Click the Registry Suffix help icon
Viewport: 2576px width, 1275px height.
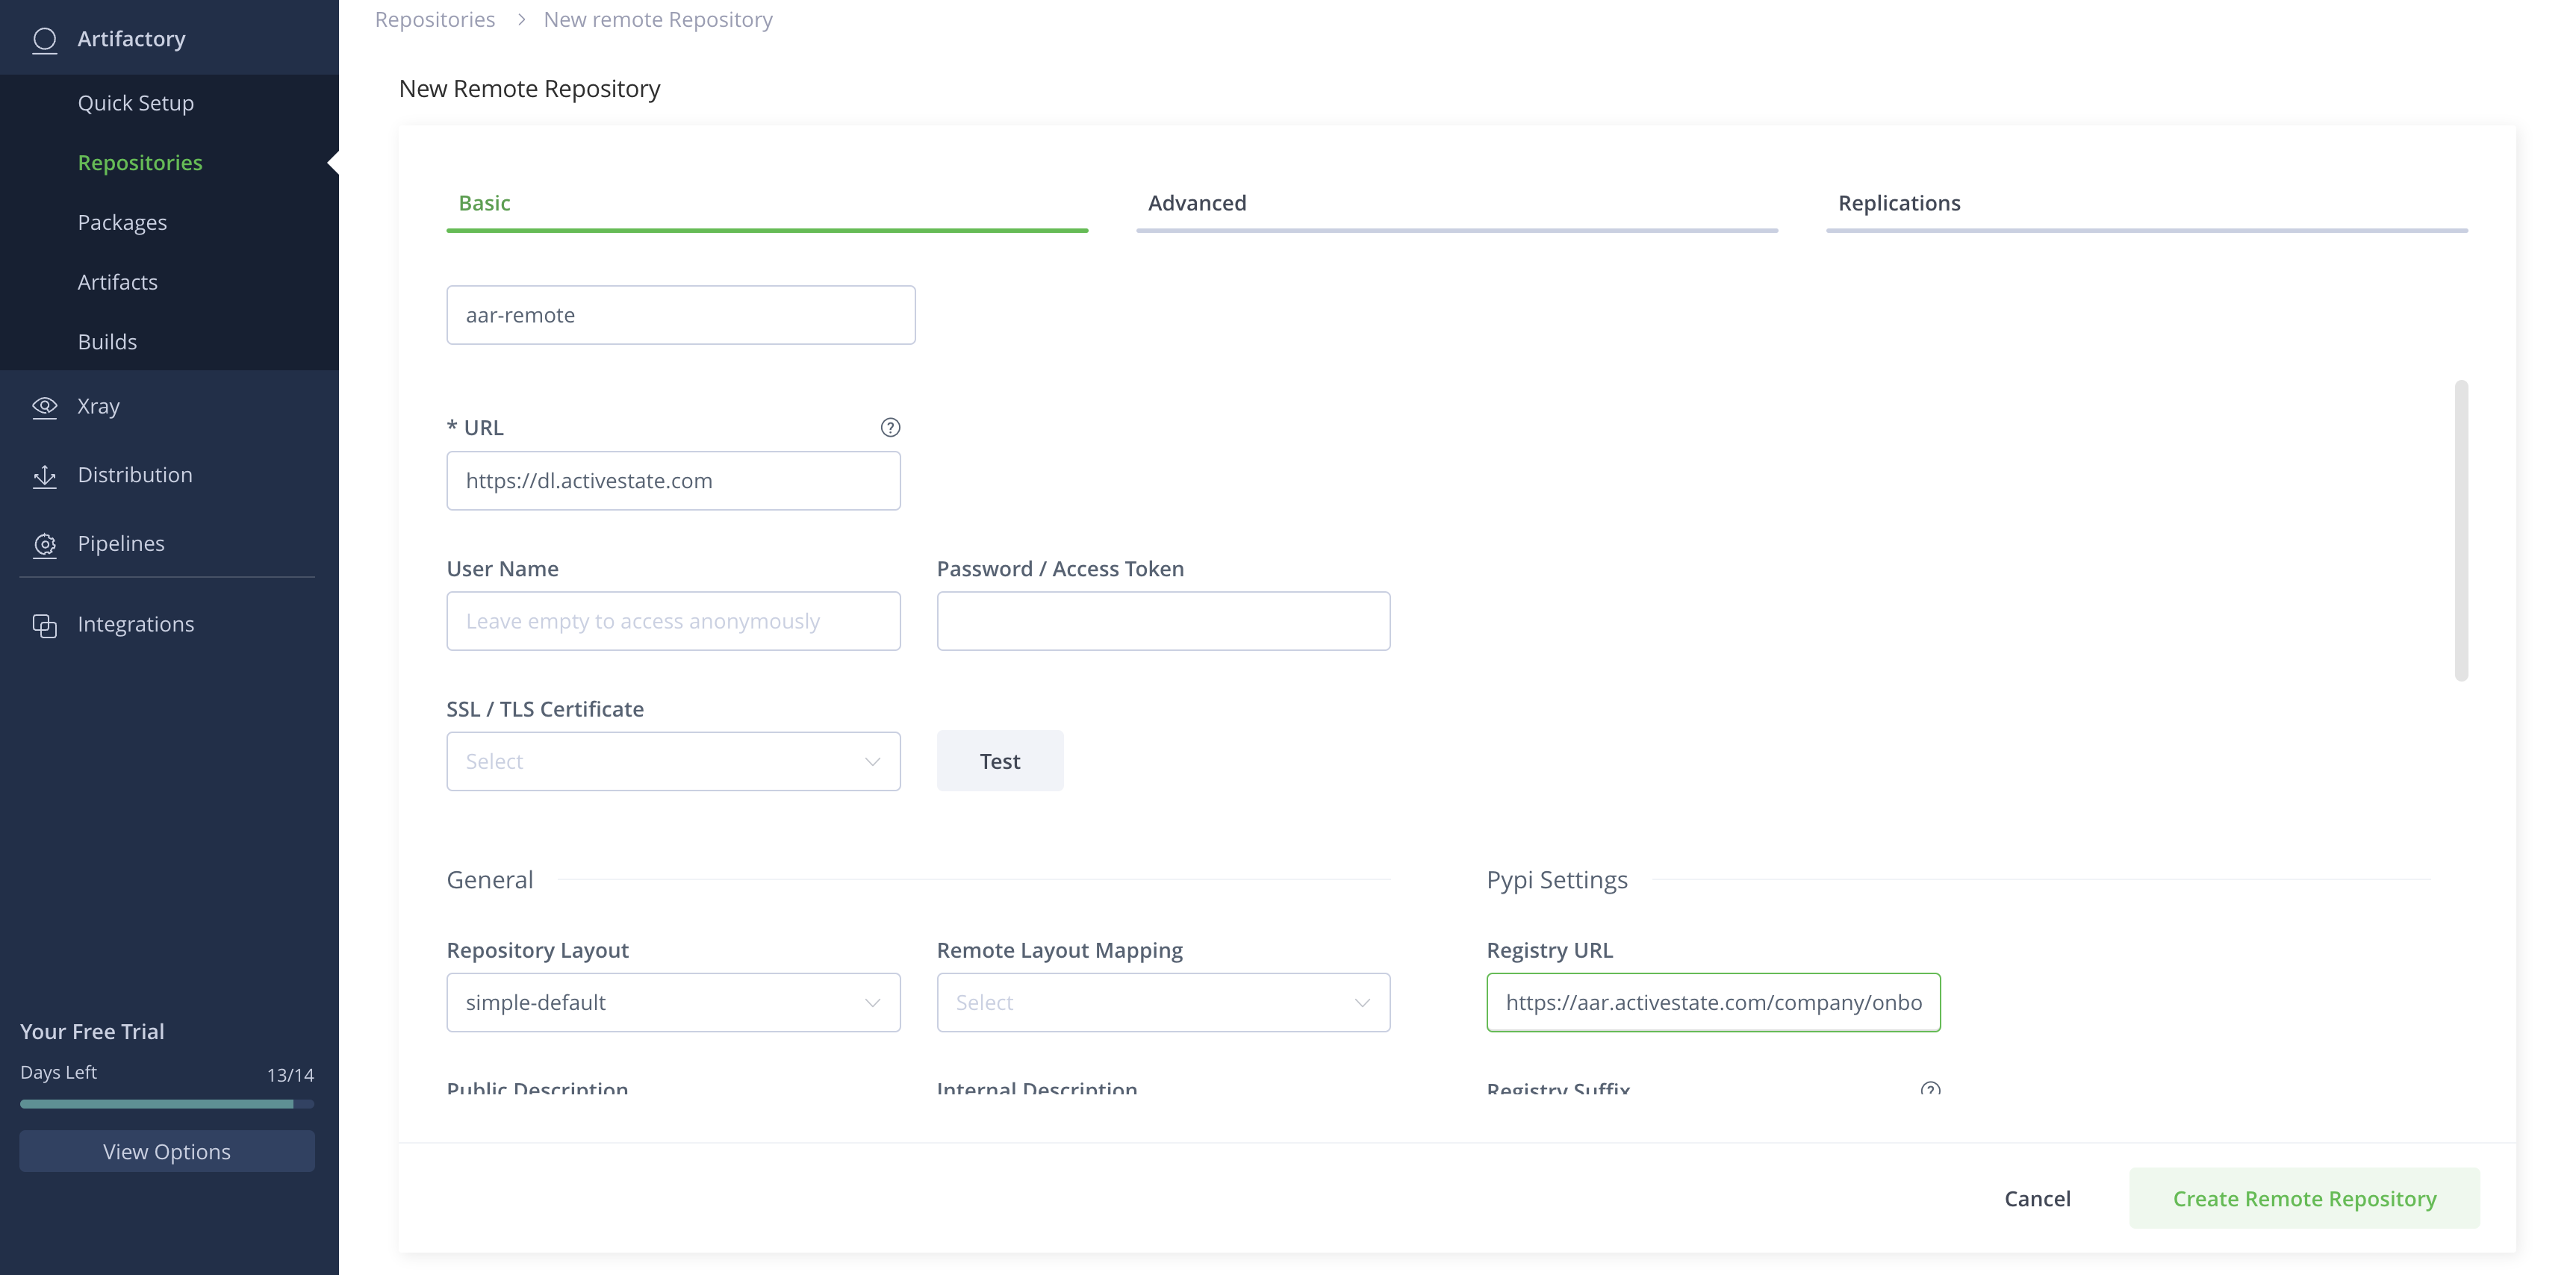point(1930,1088)
